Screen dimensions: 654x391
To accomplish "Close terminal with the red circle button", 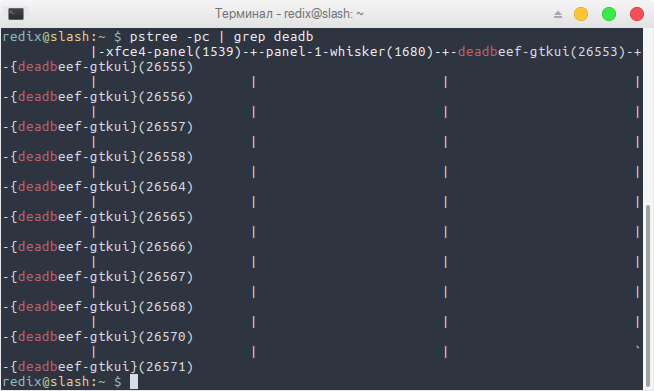I will coord(637,14).
